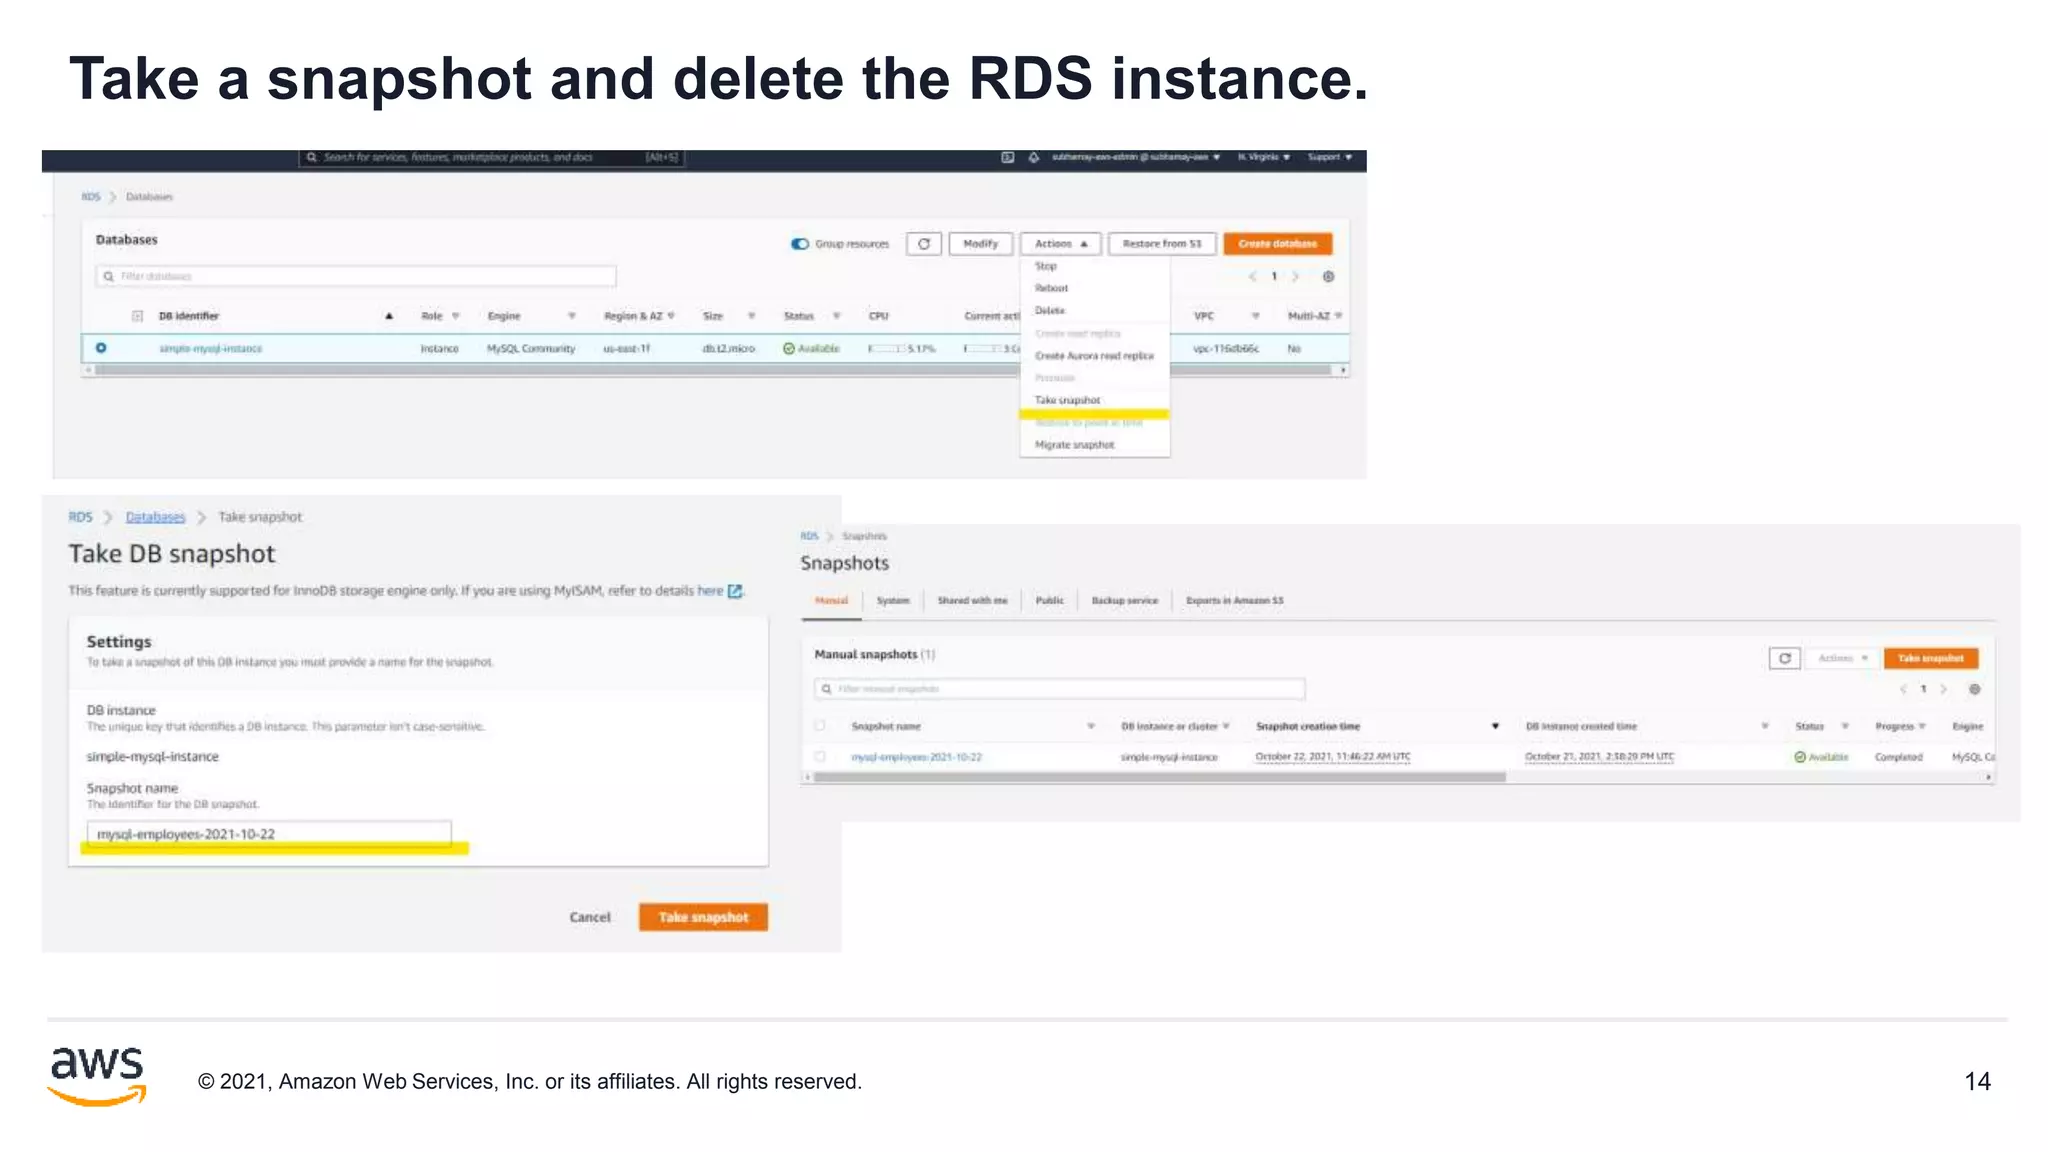Switch to the Public snapshots tab
Viewport: 2048px width, 1152px height.
(x=1049, y=601)
